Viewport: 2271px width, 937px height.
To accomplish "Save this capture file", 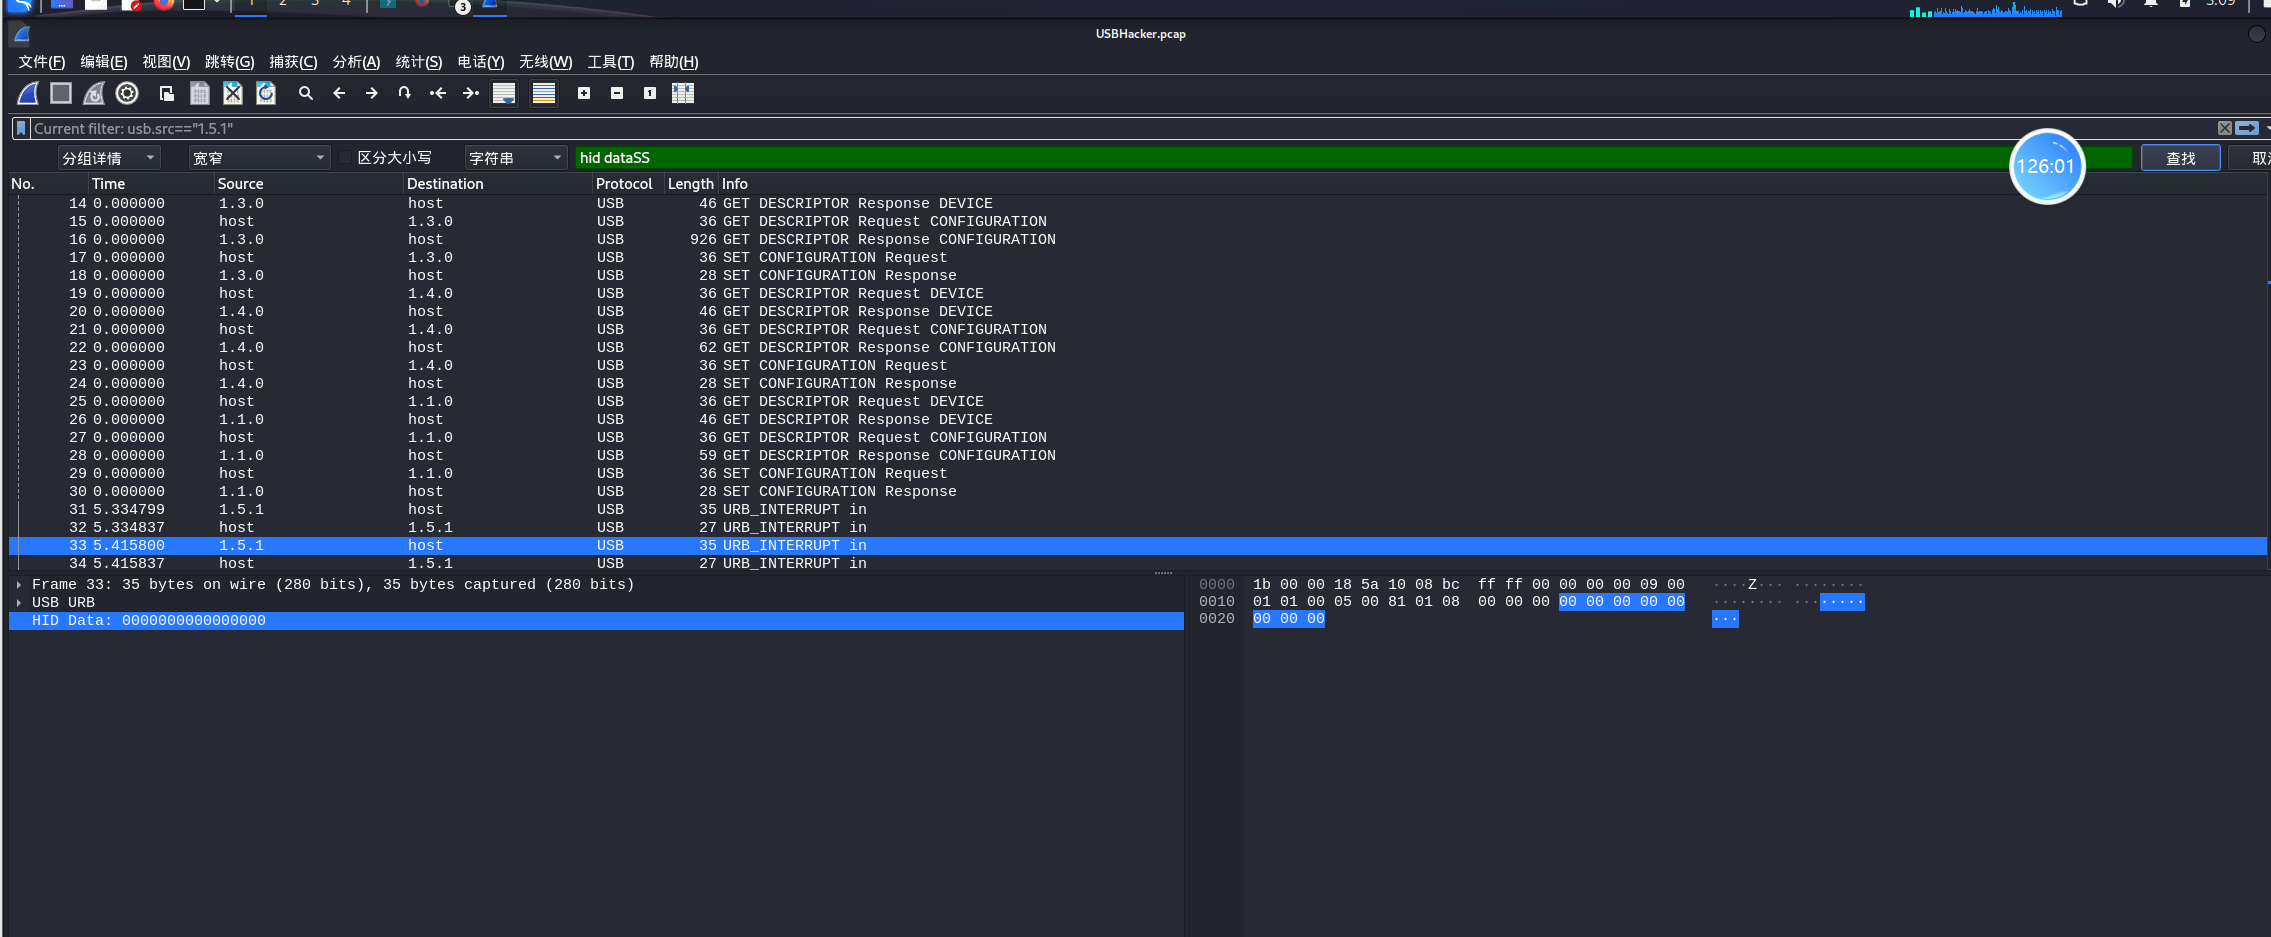I will 200,93.
